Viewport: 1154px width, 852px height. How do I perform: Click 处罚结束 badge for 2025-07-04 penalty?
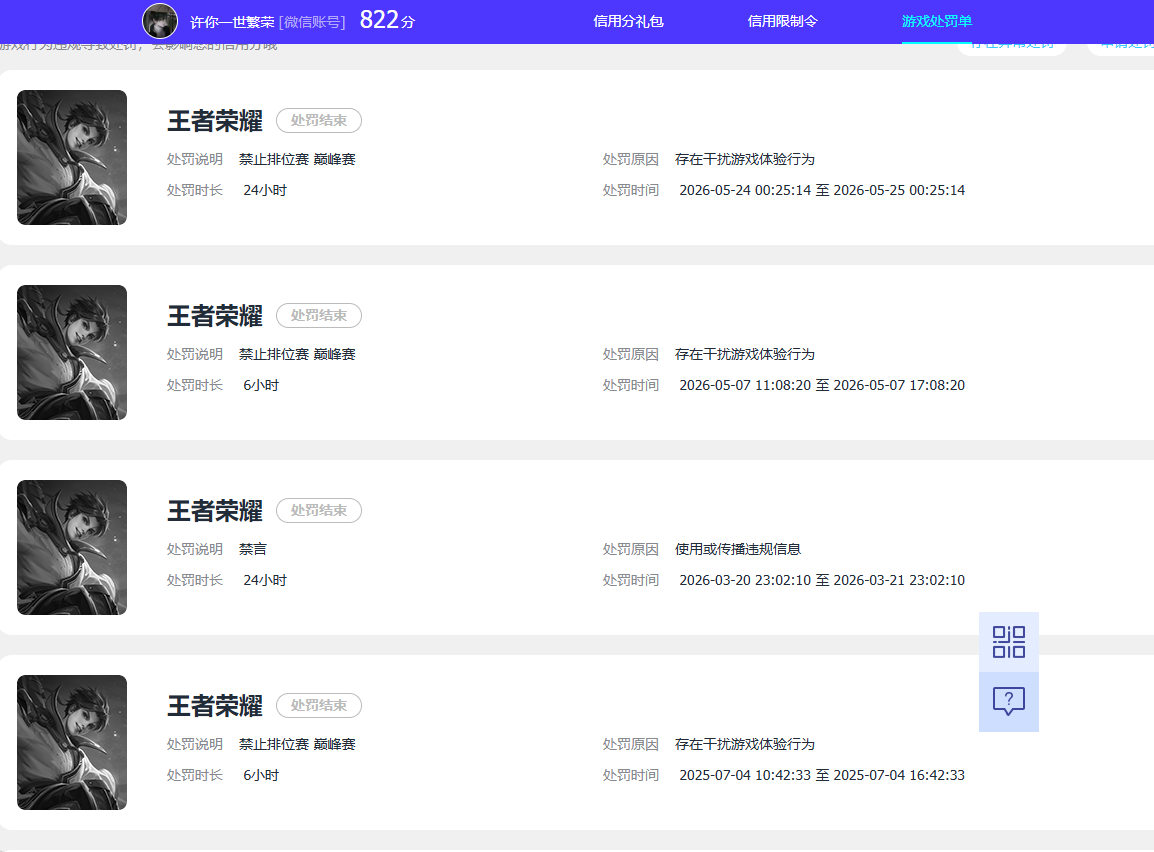pos(319,706)
